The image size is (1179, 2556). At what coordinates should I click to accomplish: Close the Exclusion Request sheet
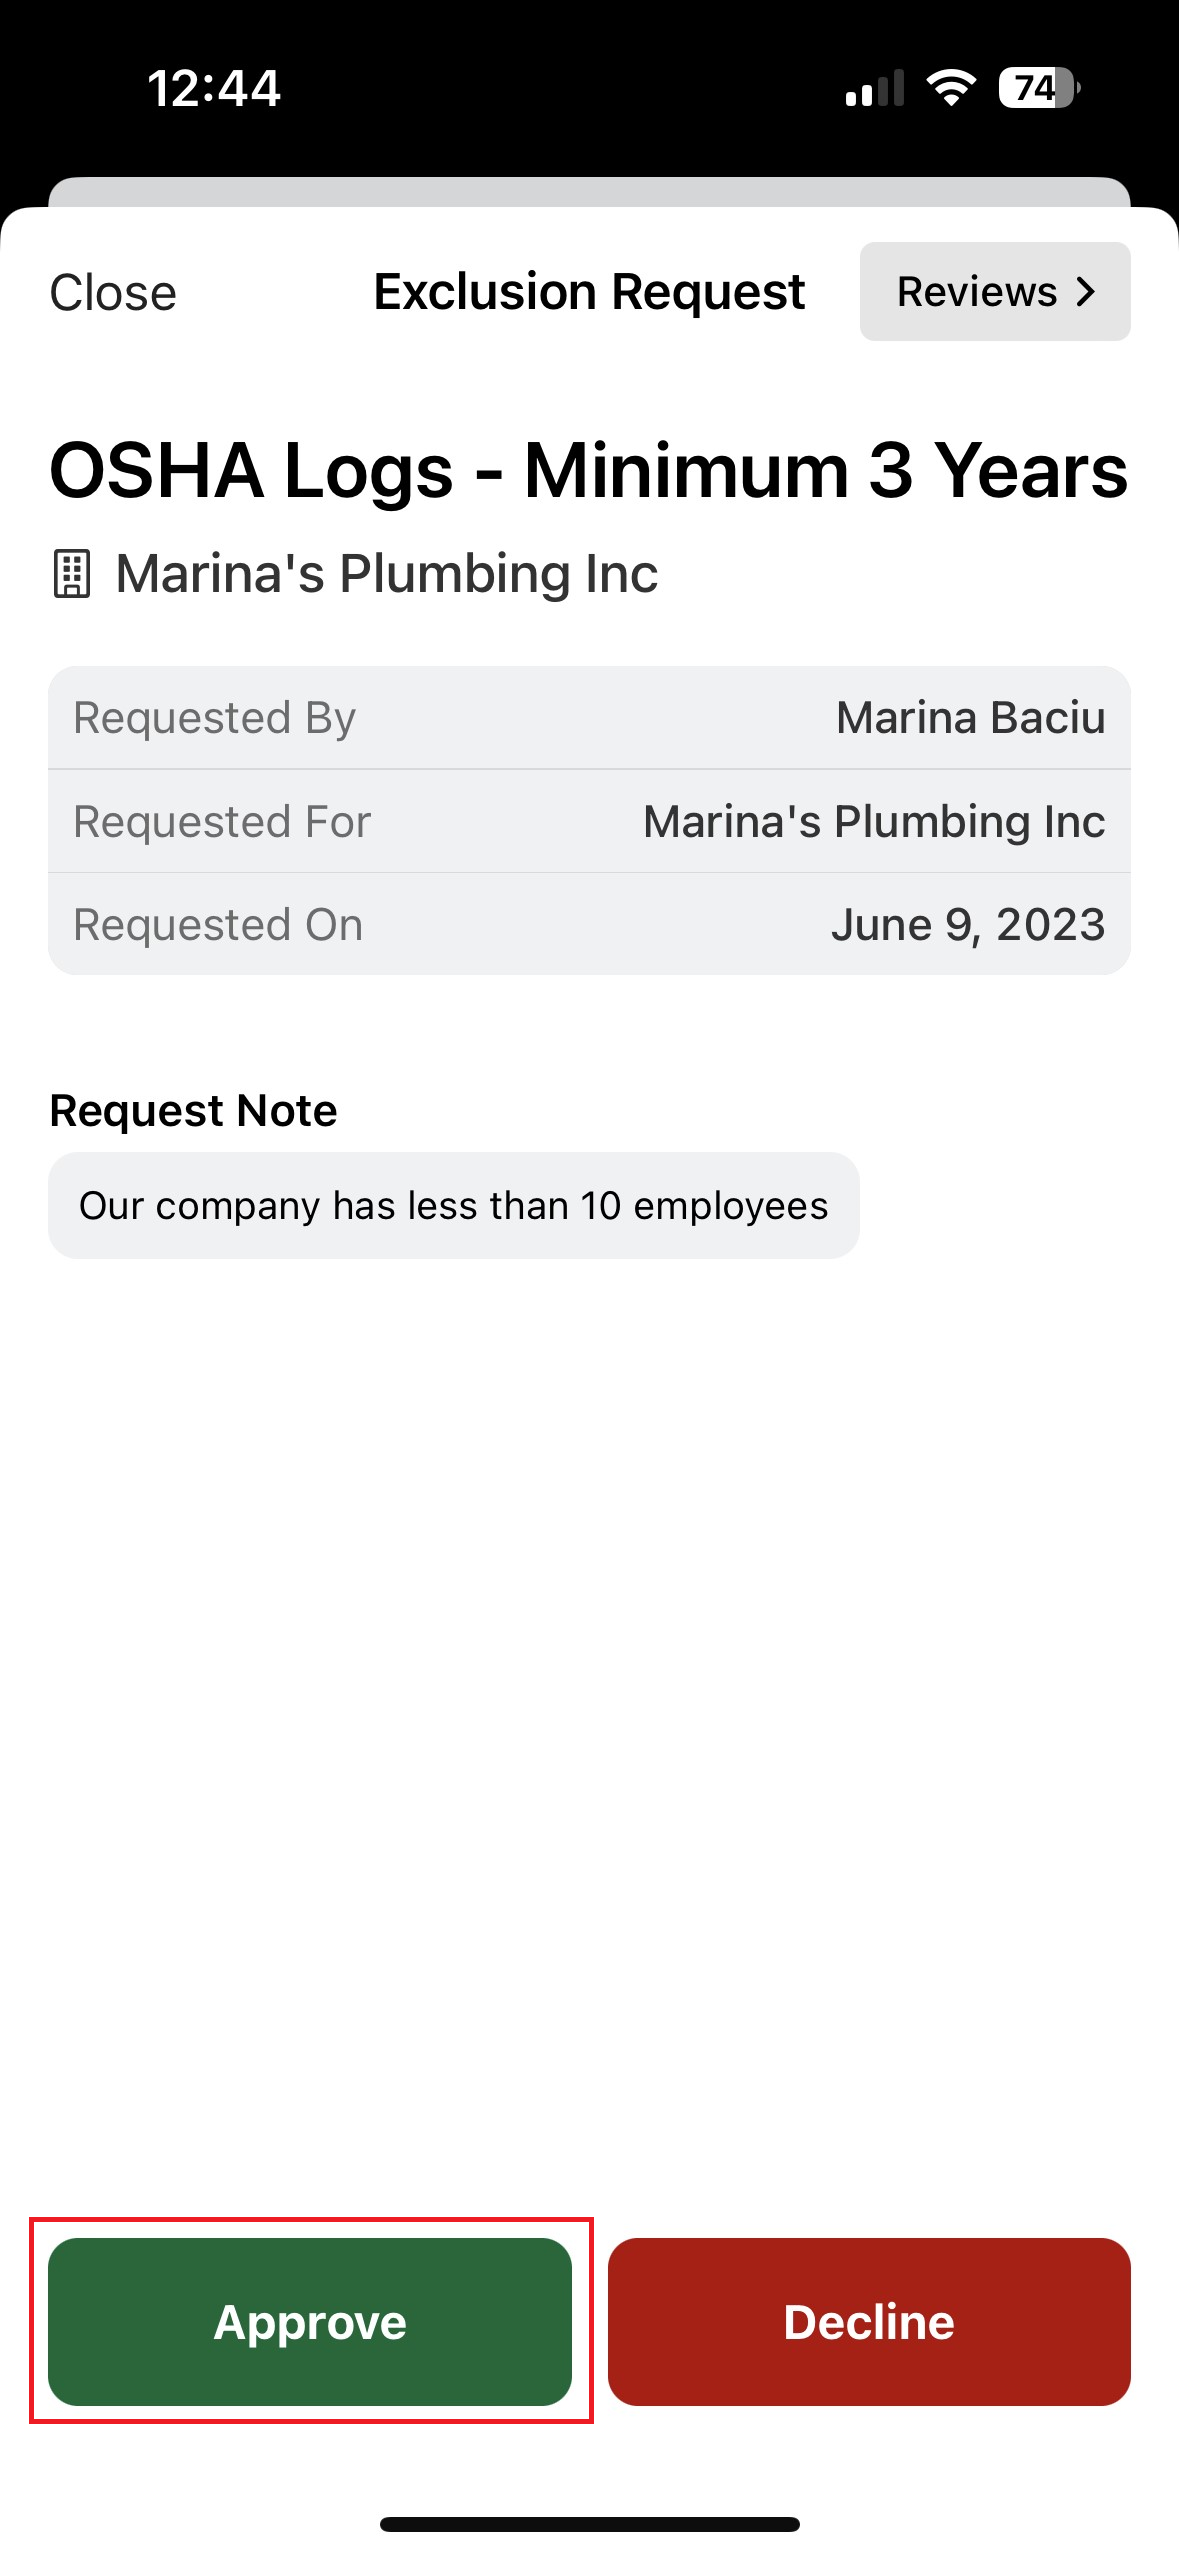point(113,293)
